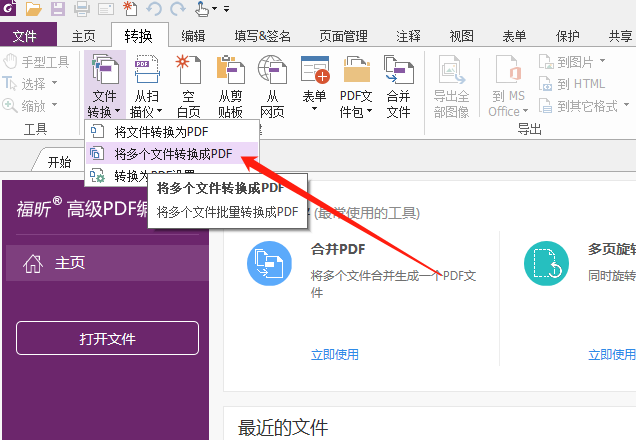This screenshot has width=636, height=440.
Task: Click 立即使用 link under 合并PDF
Action: (x=334, y=354)
